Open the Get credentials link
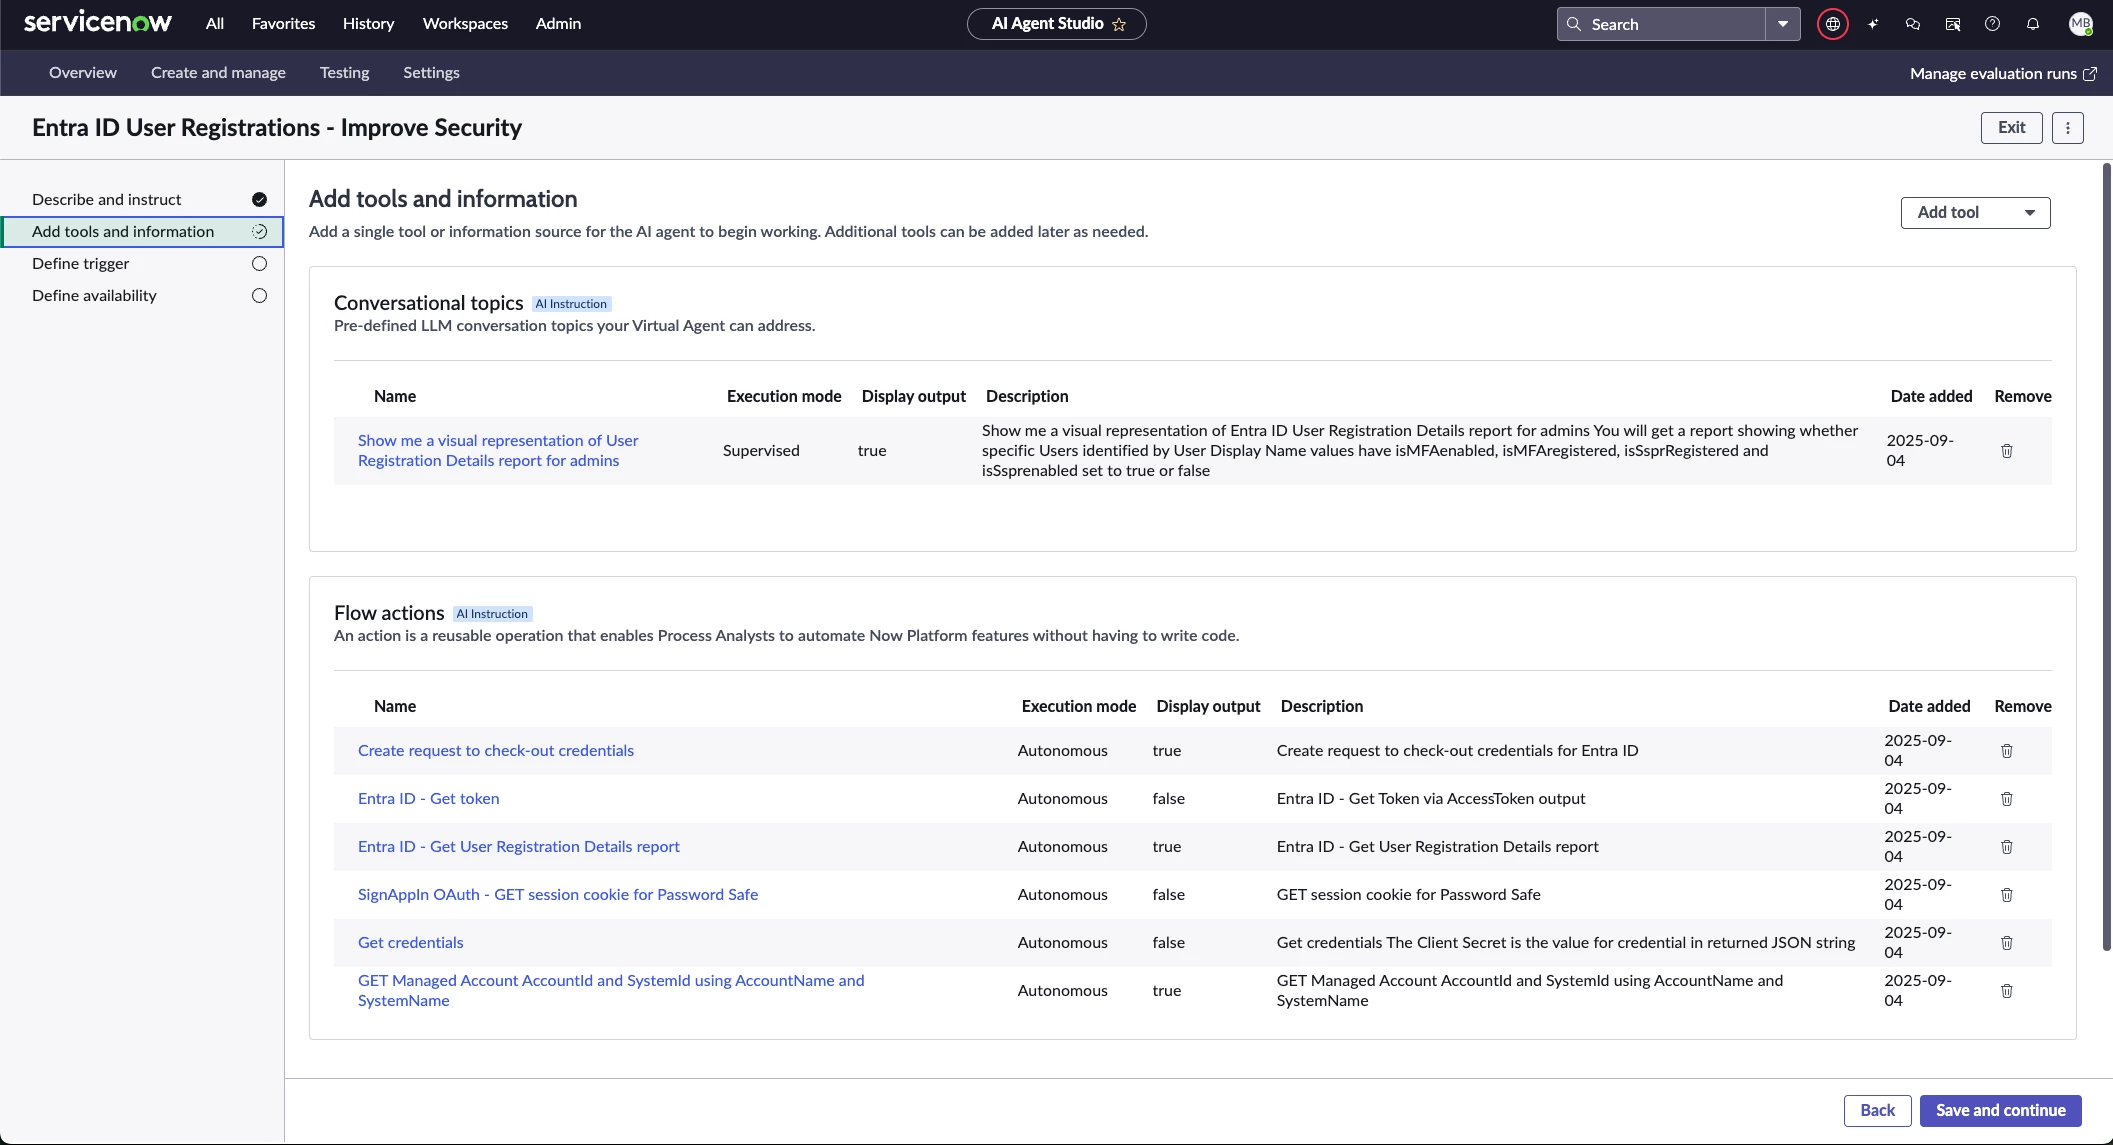 (x=410, y=943)
